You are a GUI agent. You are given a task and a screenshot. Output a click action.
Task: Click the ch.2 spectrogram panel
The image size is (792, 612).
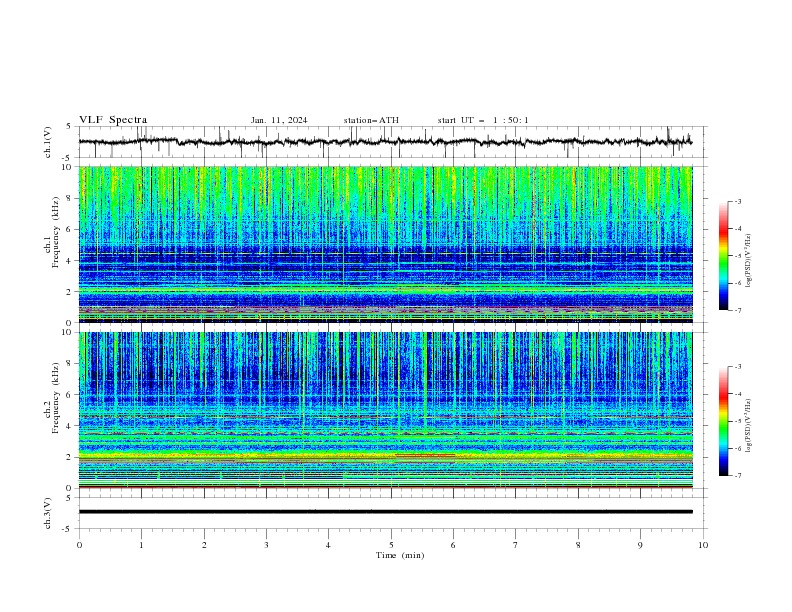386,410
